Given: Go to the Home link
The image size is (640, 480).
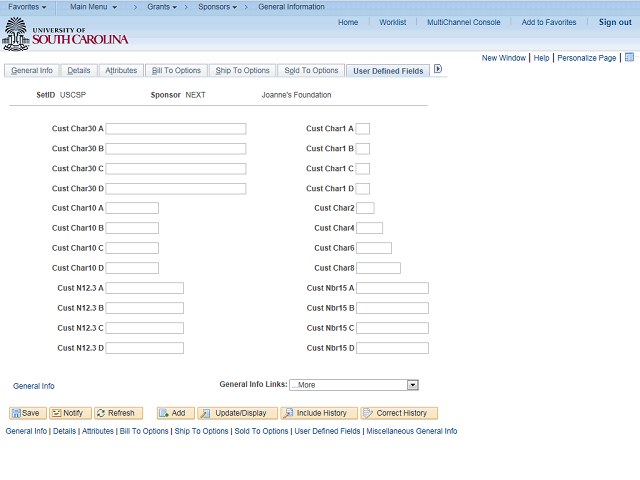Looking at the screenshot, I should point(348,22).
